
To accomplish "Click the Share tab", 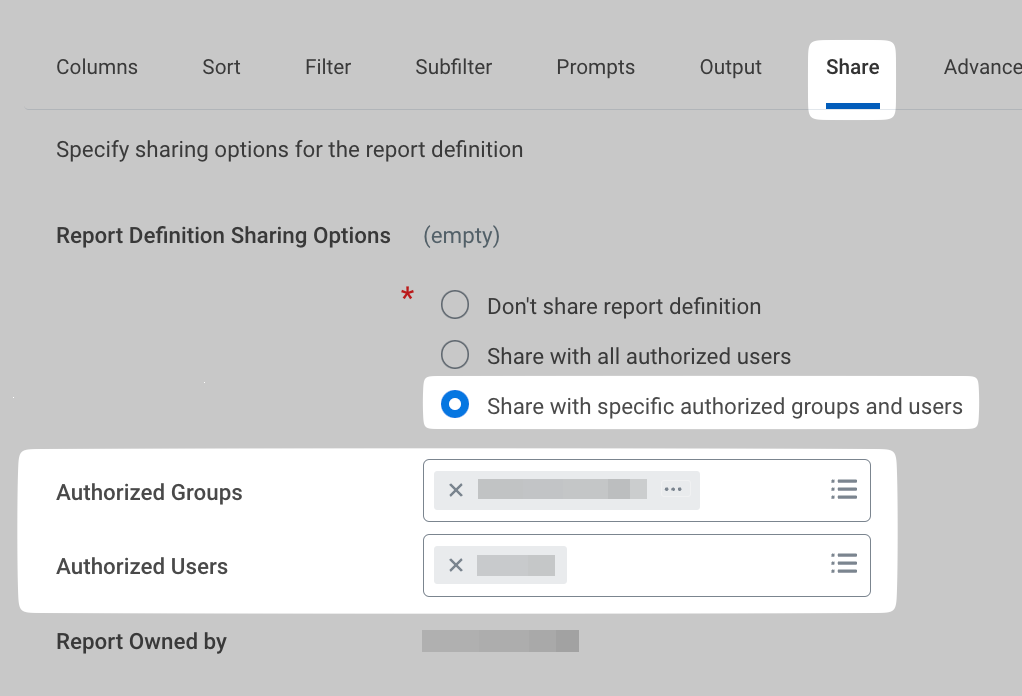I will [x=852, y=67].
